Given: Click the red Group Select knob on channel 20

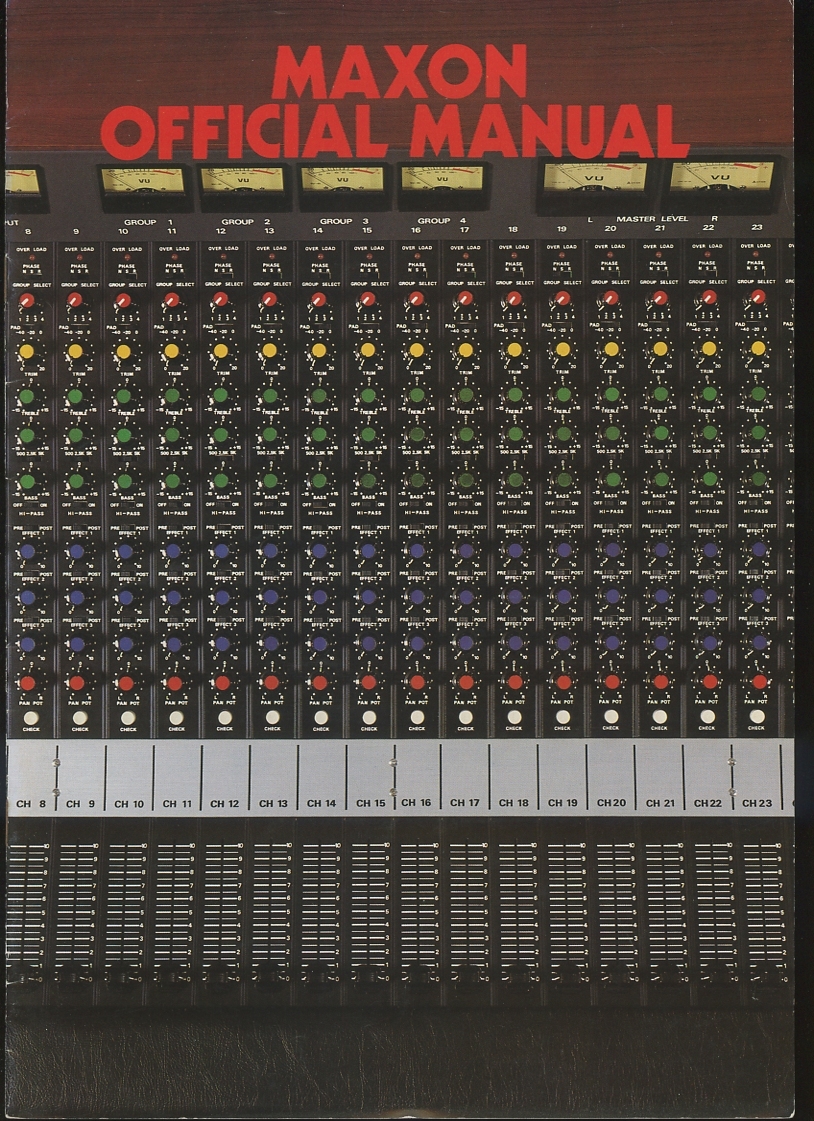Looking at the screenshot, I should (x=610, y=297).
